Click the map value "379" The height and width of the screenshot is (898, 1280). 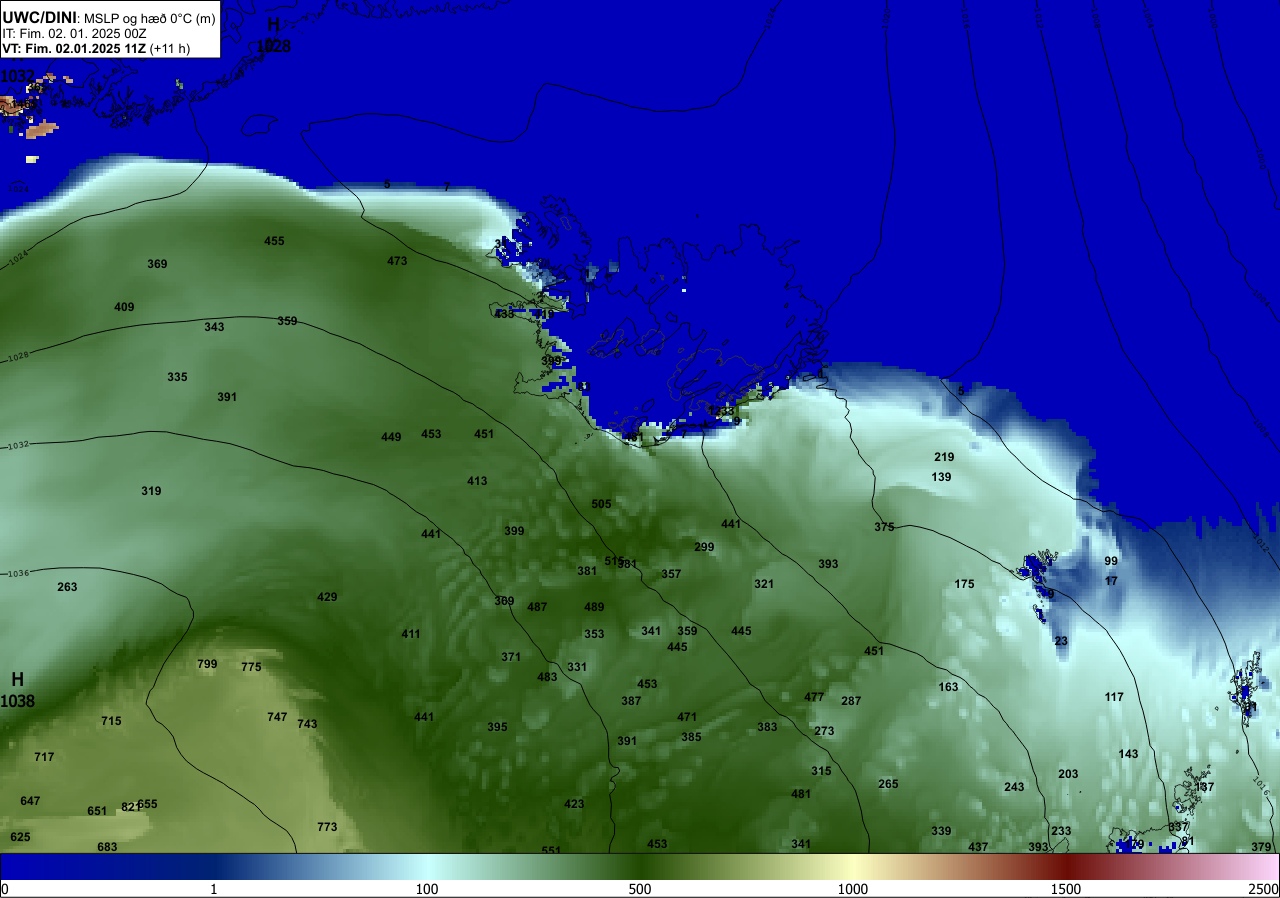tap(1261, 847)
